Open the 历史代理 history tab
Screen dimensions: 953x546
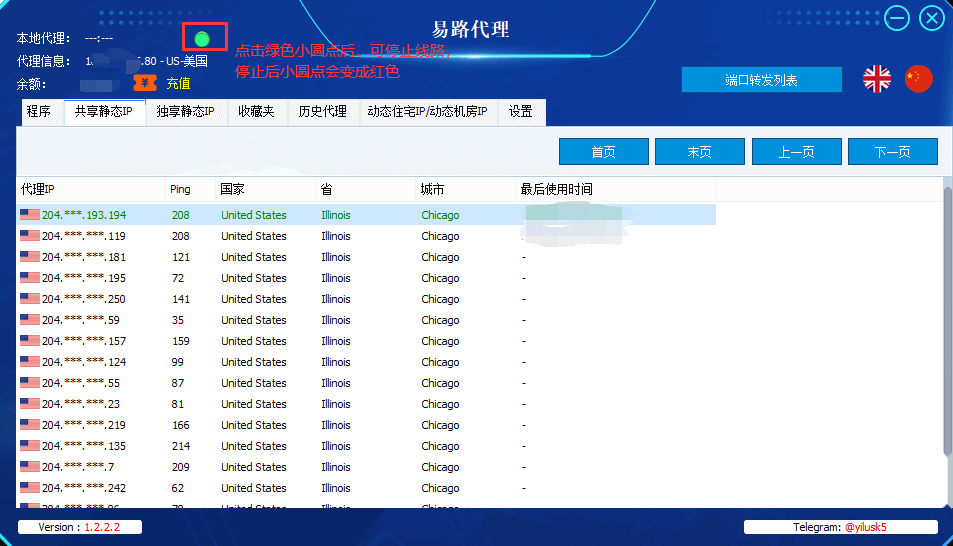323,112
